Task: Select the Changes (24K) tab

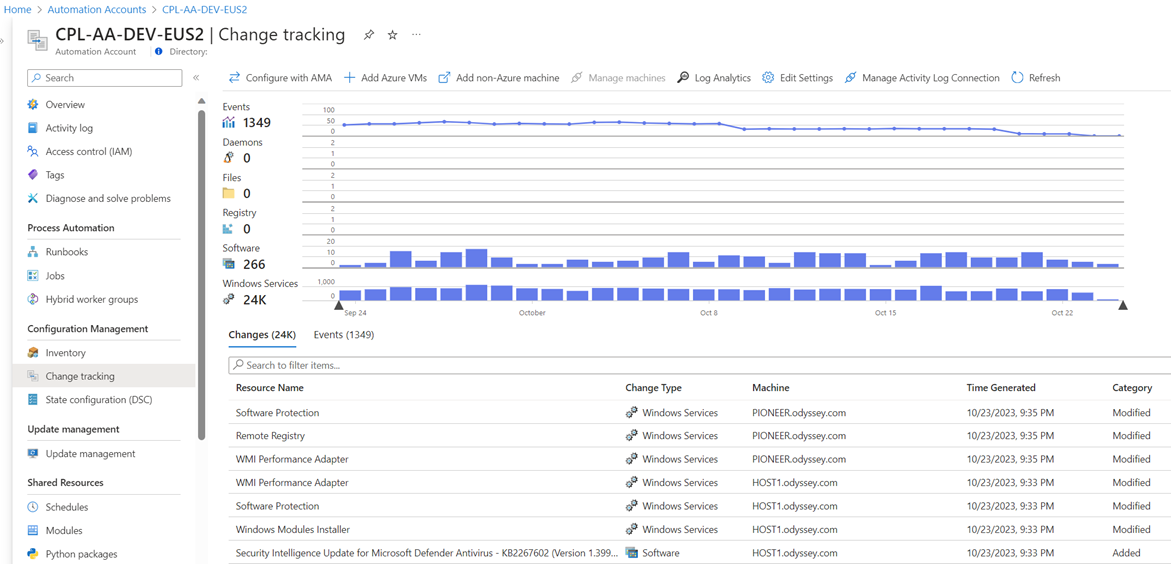Action: coord(262,335)
